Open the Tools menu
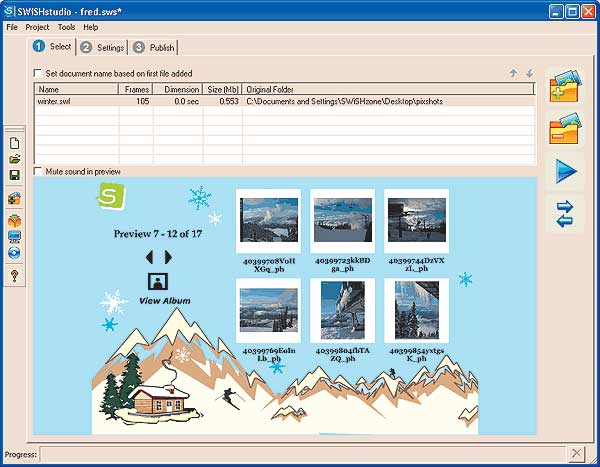The height and width of the screenshot is (467, 600). tap(66, 27)
